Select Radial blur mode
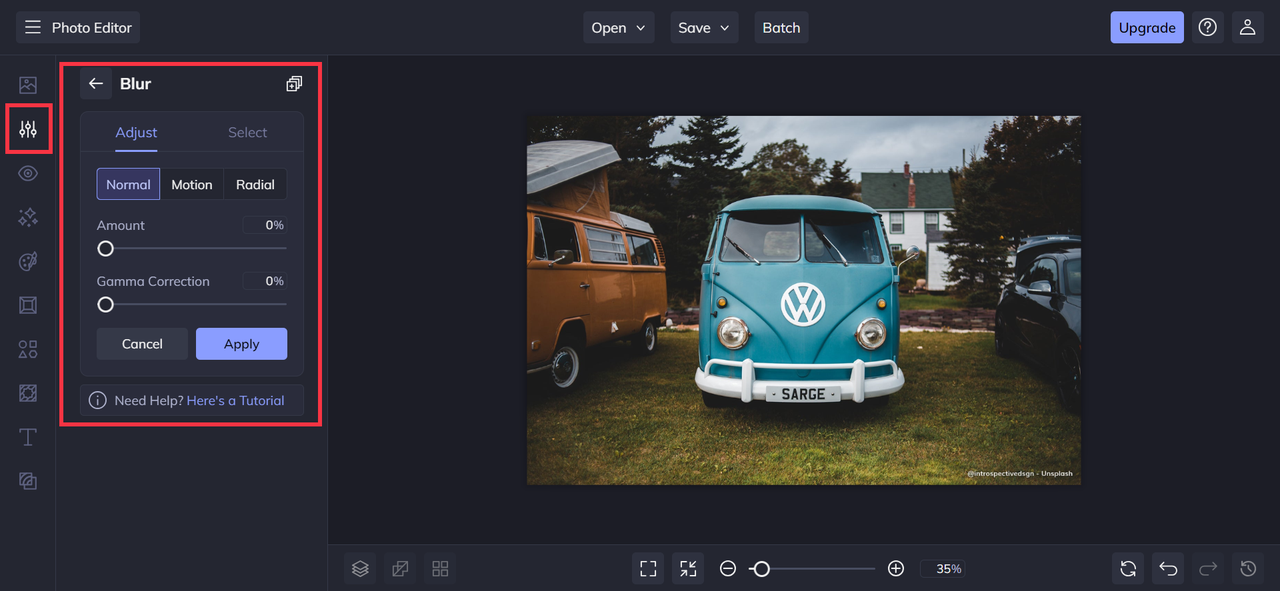 (255, 184)
